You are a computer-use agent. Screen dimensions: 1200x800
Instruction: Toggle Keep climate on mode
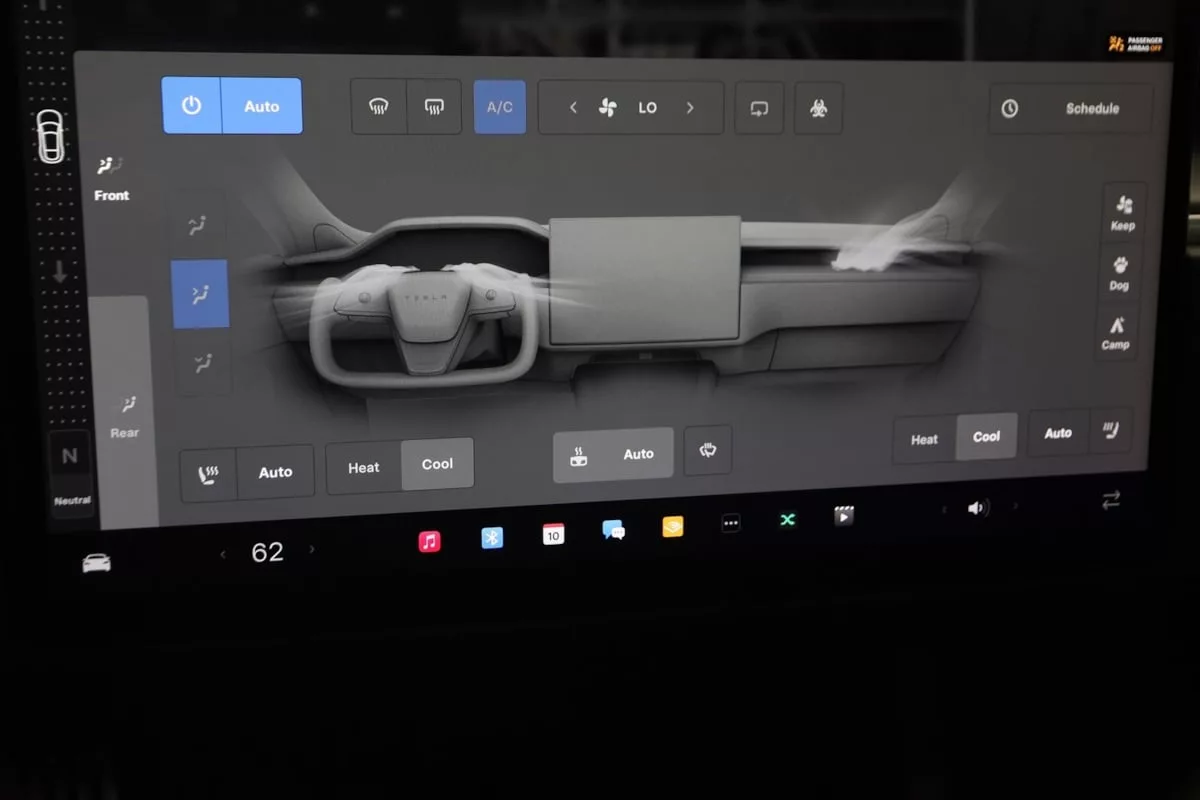pos(1123,212)
